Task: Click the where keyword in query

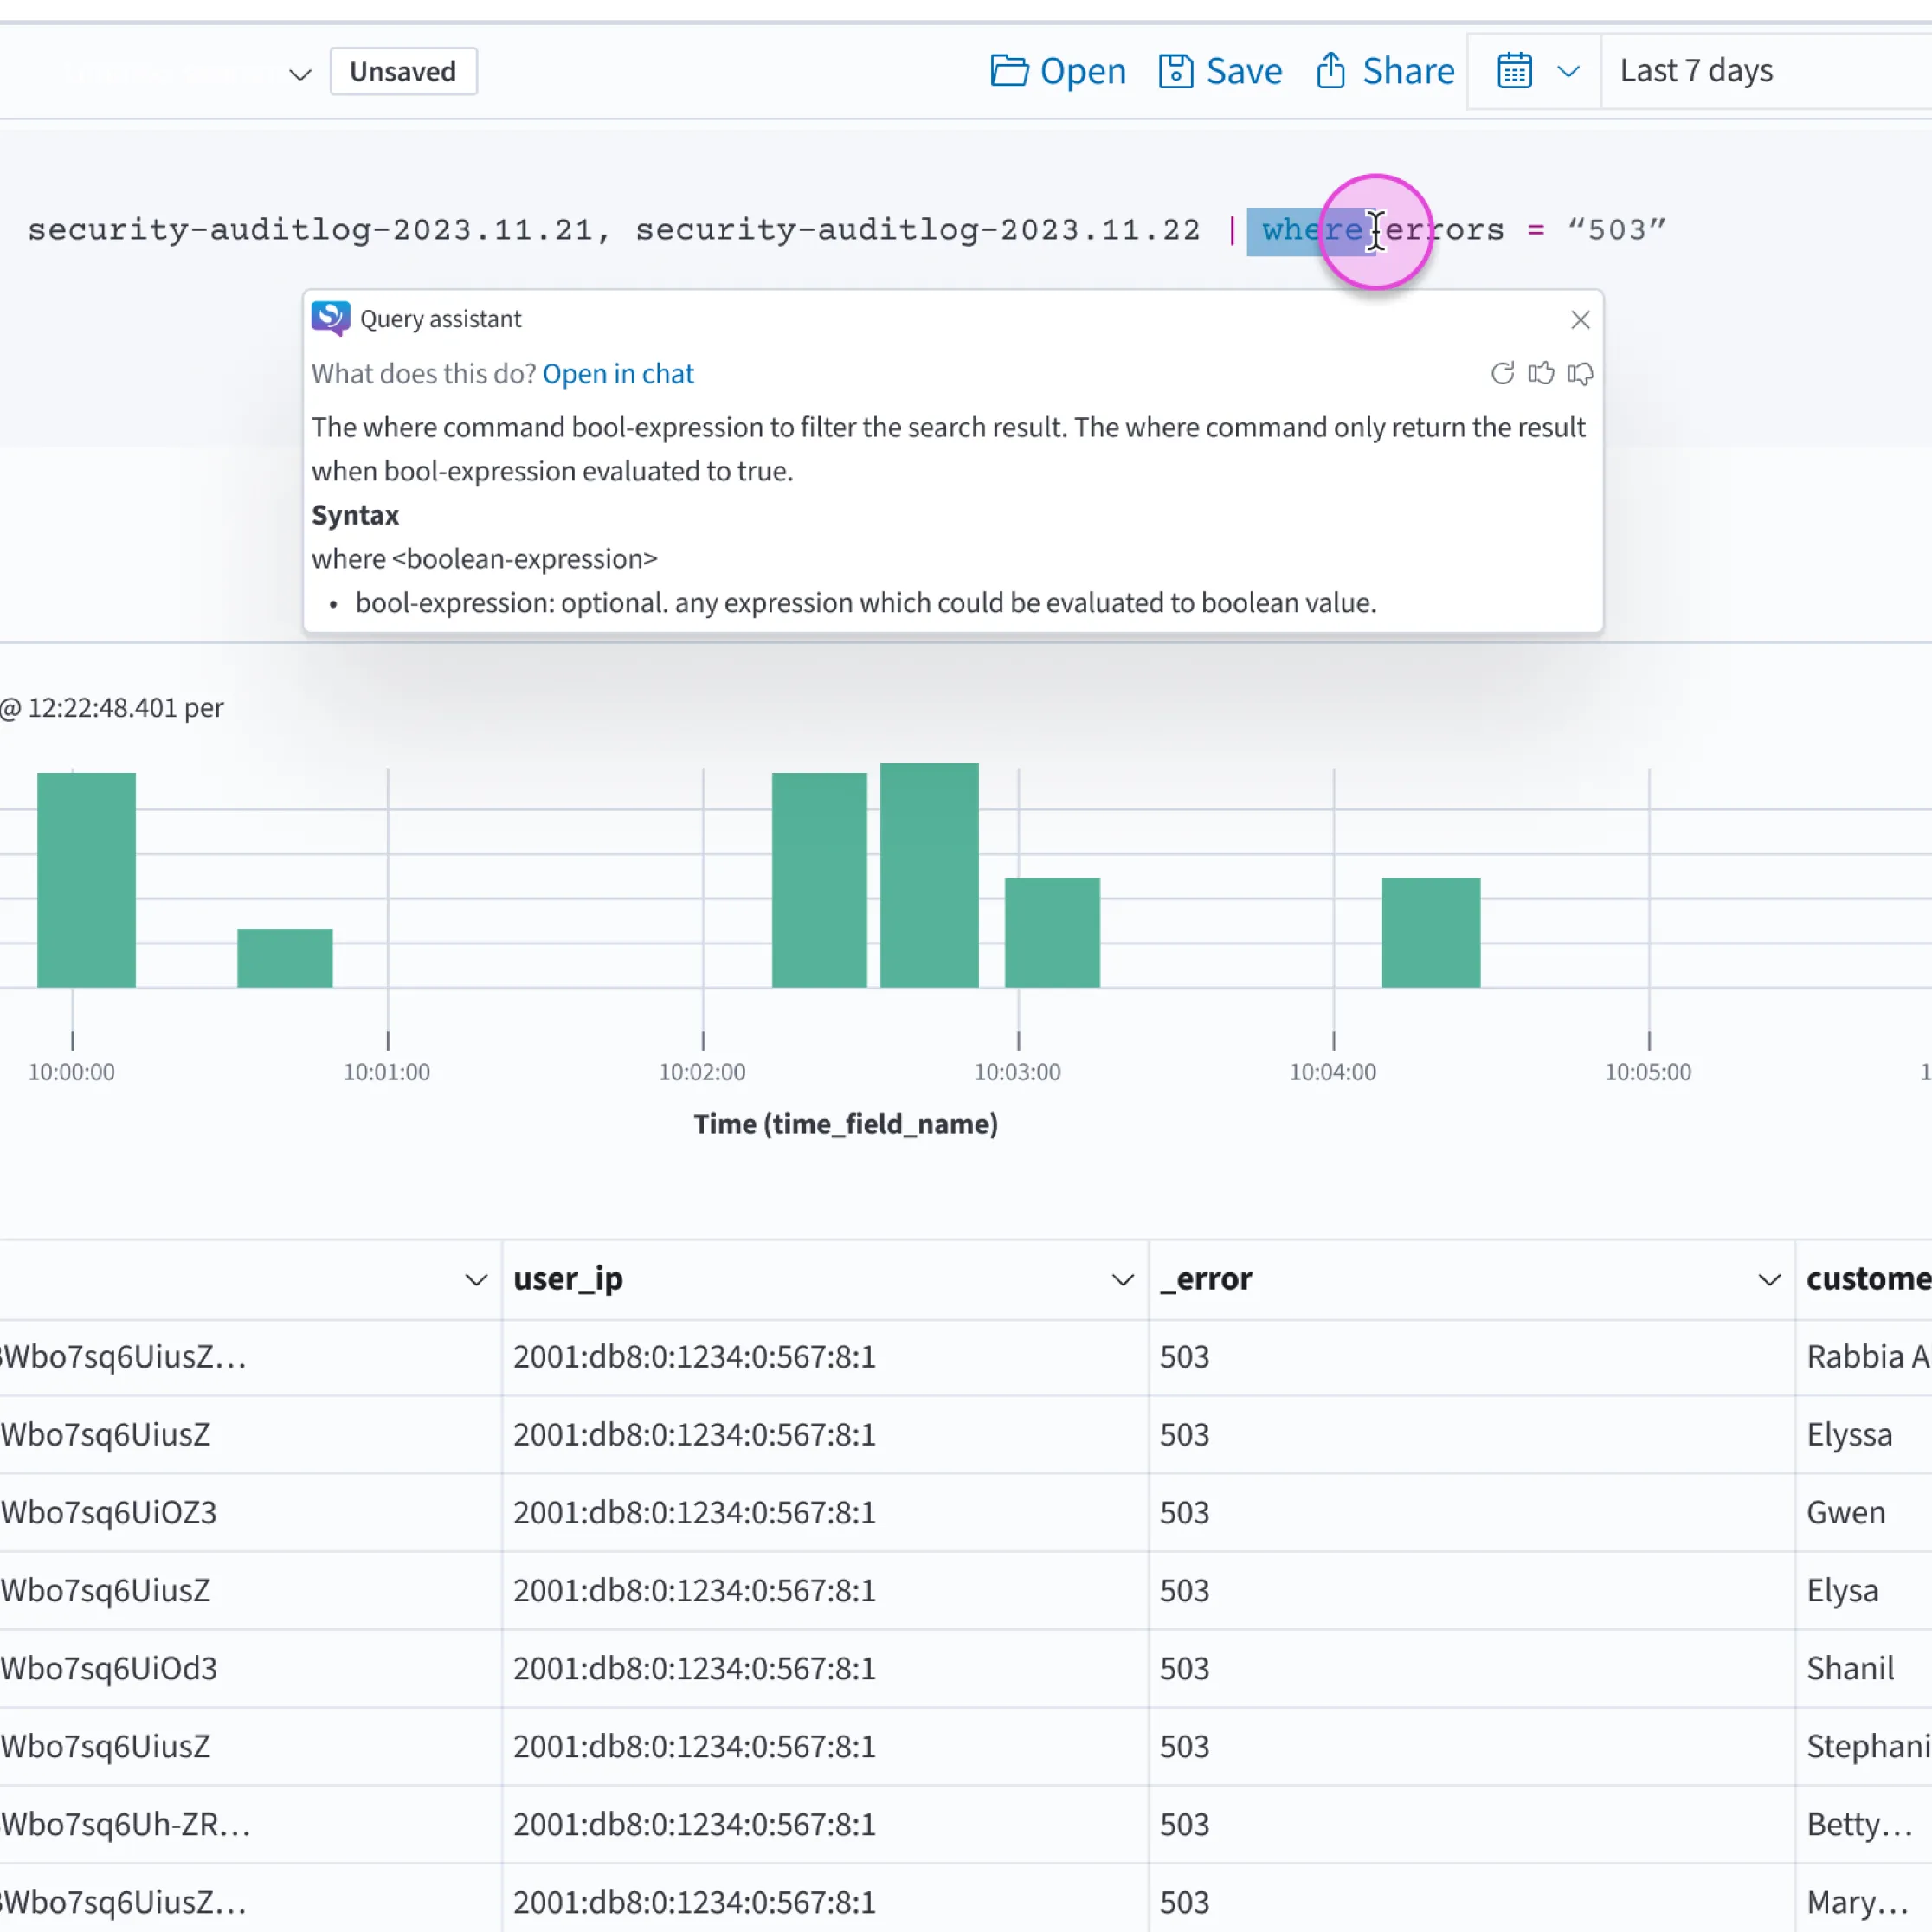Action: pos(1312,230)
